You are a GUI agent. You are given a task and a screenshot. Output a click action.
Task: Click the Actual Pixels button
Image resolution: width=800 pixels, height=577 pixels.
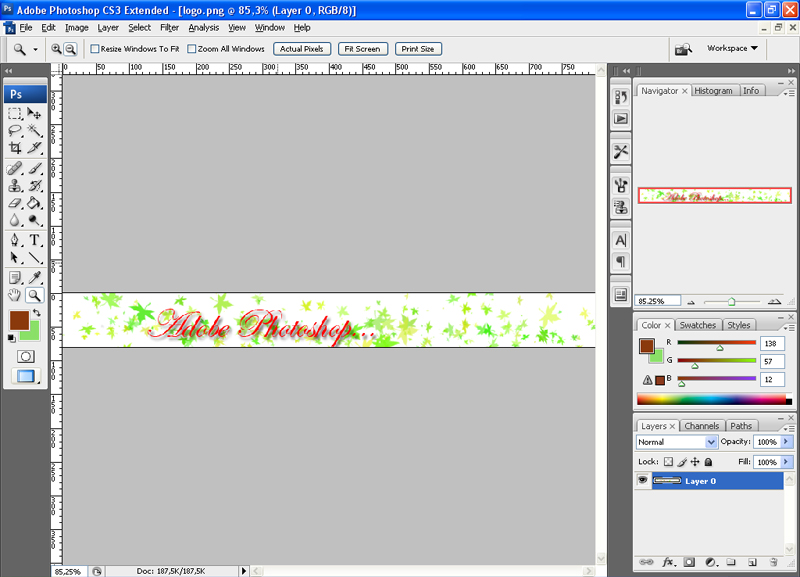click(x=302, y=49)
